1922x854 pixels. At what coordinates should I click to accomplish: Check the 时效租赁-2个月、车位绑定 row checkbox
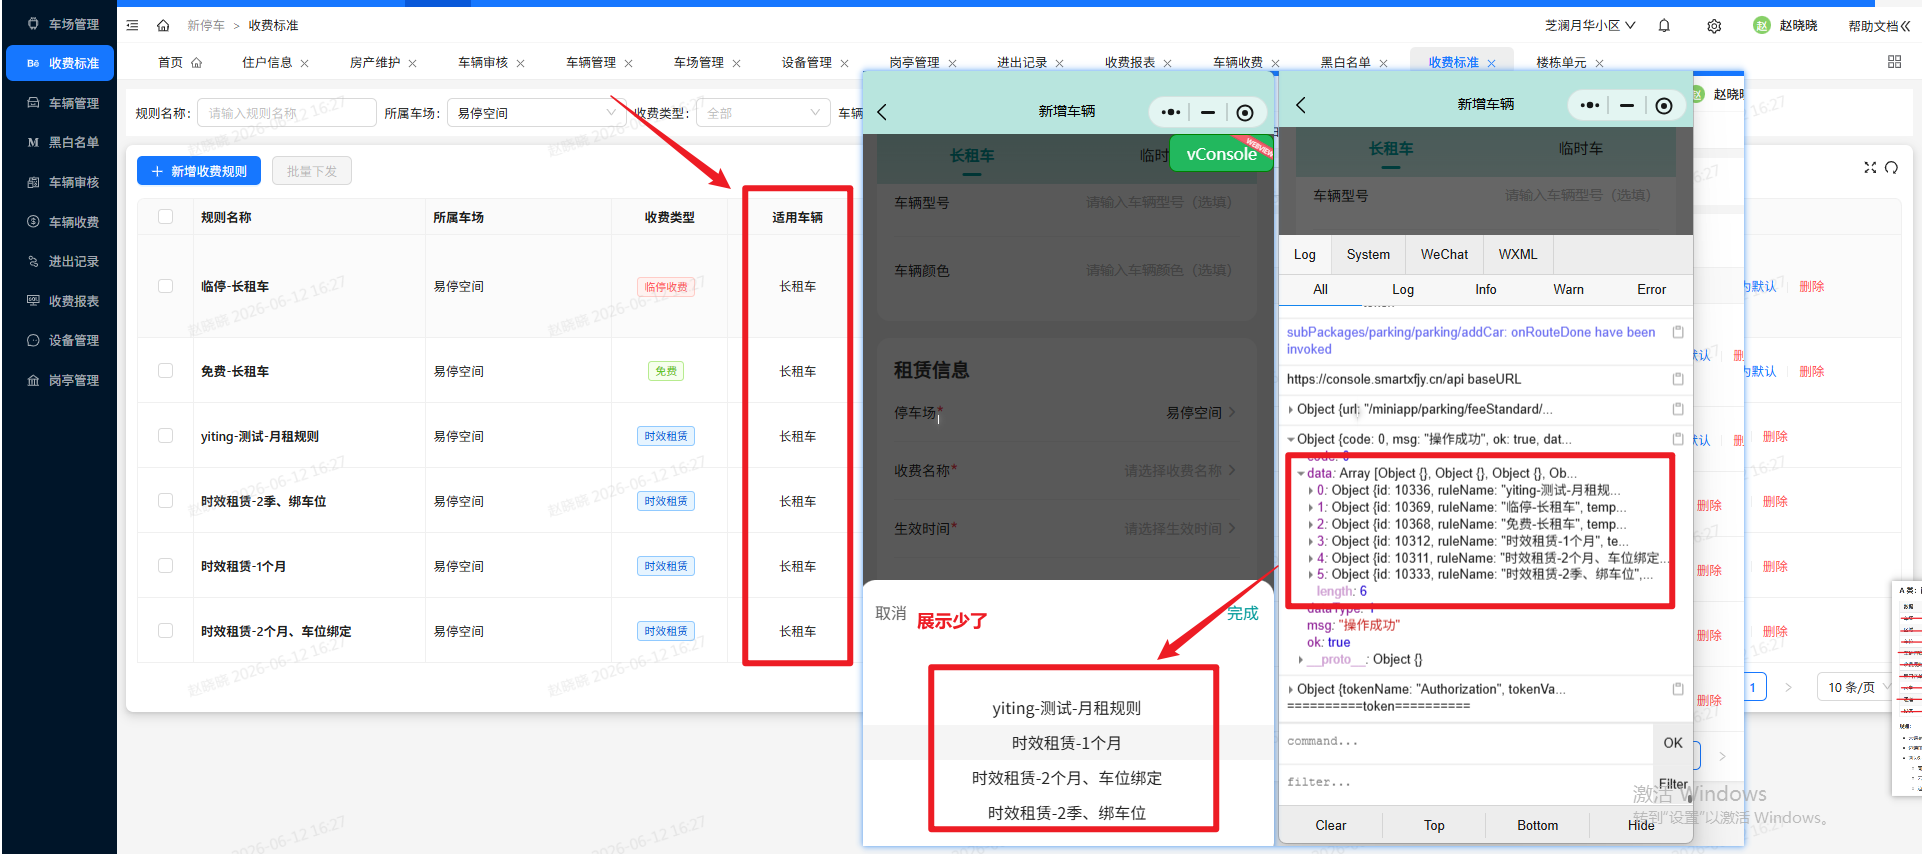click(x=166, y=631)
